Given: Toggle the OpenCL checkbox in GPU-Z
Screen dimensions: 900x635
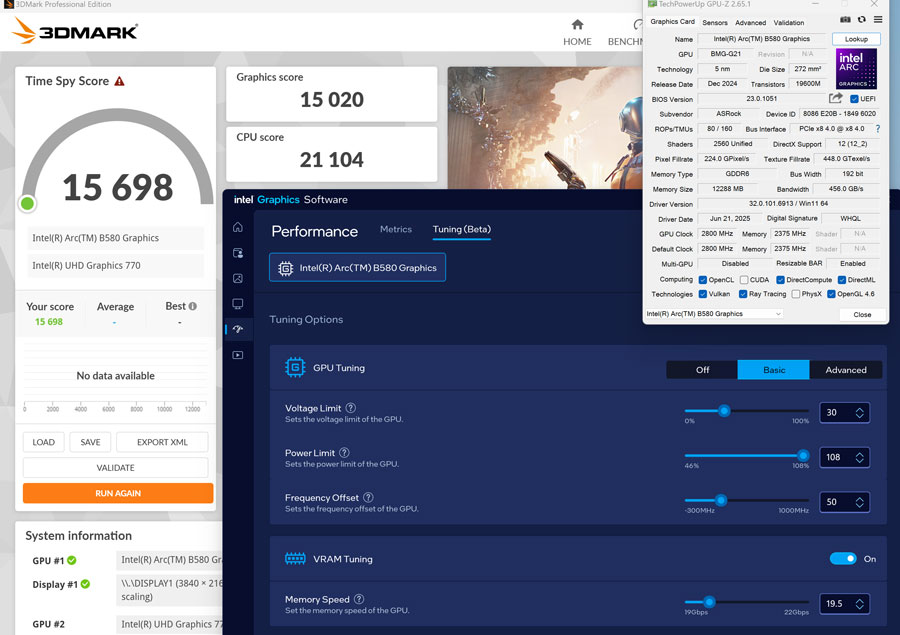Looking at the screenshot, I should [x=703, y=280].
